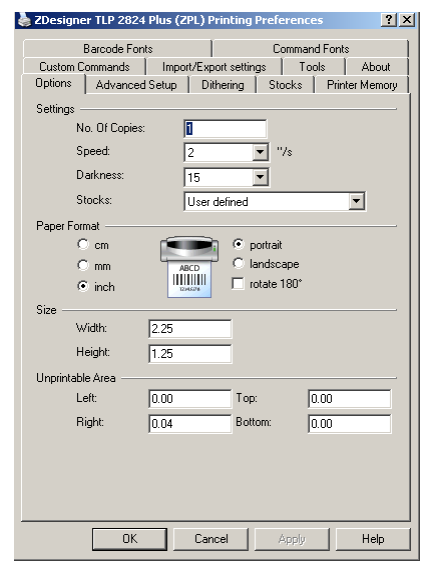Click the Top unprintable area field
Screen dimensions: 435x571
click(x=349, y=399)
